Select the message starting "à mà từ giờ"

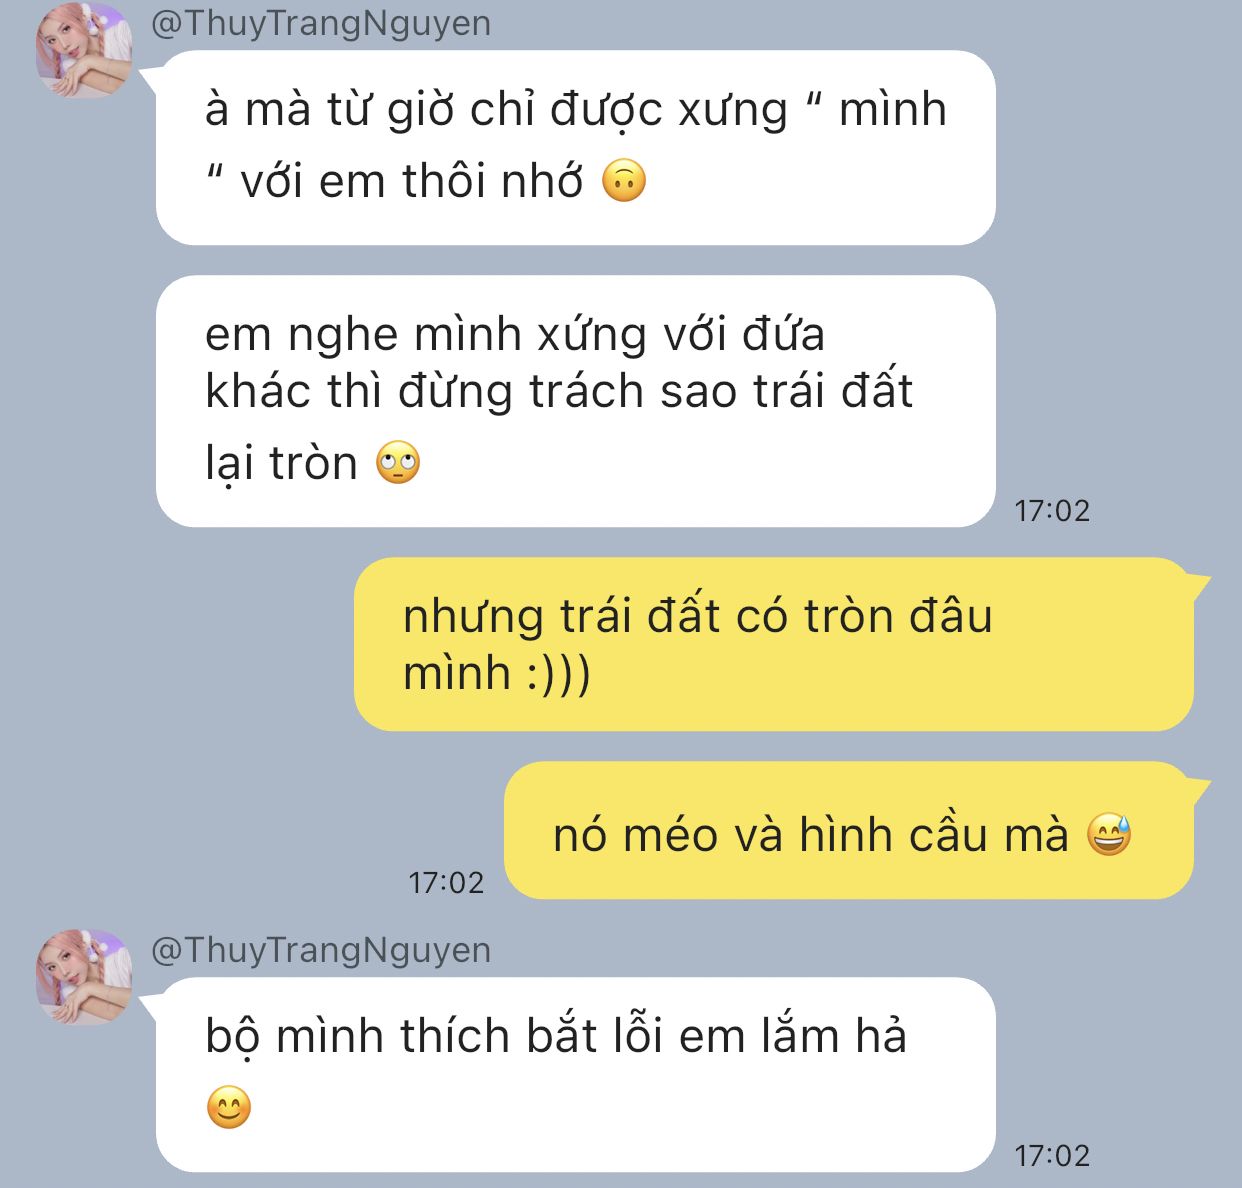576,148
